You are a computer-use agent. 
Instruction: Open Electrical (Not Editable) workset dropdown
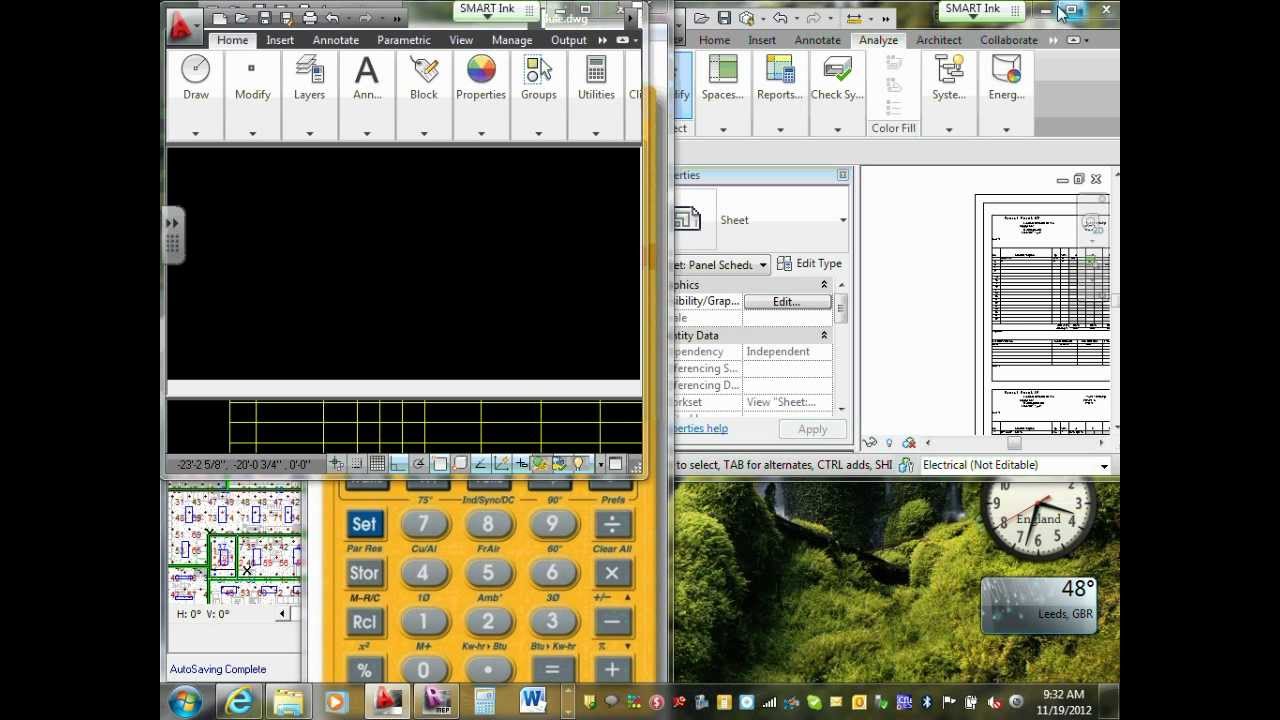point(1104,466)
